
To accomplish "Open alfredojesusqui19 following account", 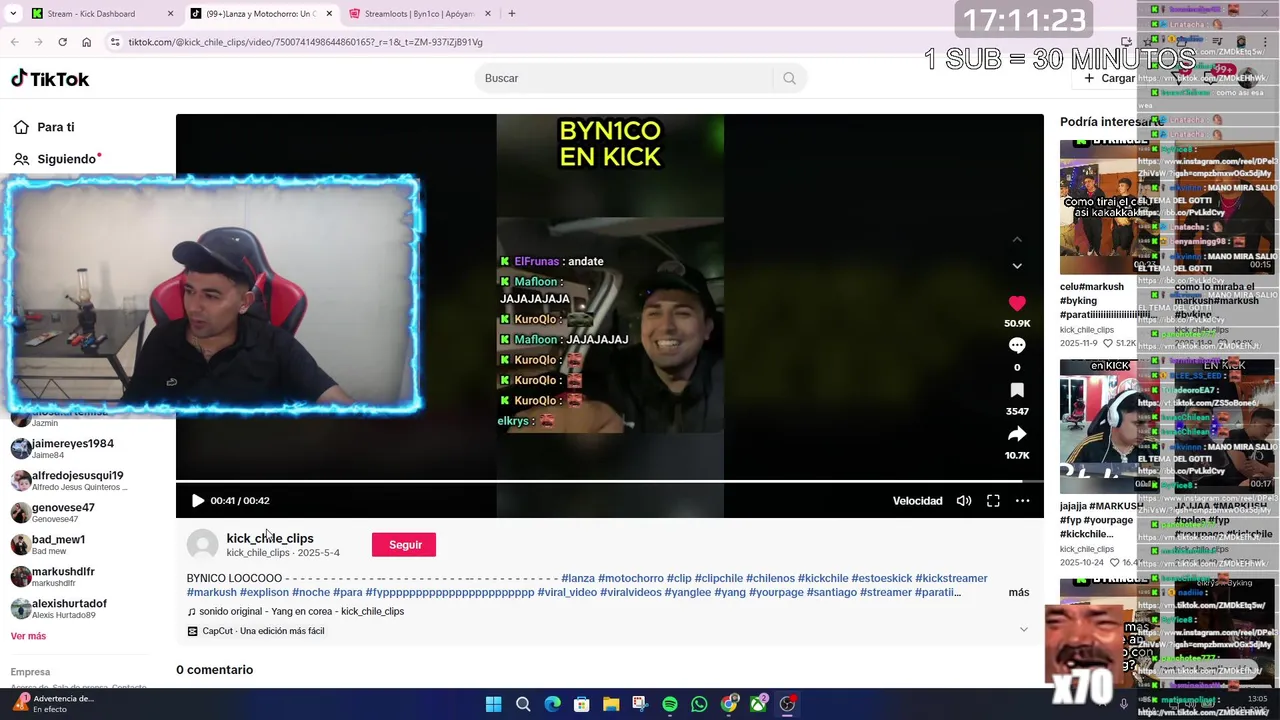I will (x=78, y=480).
